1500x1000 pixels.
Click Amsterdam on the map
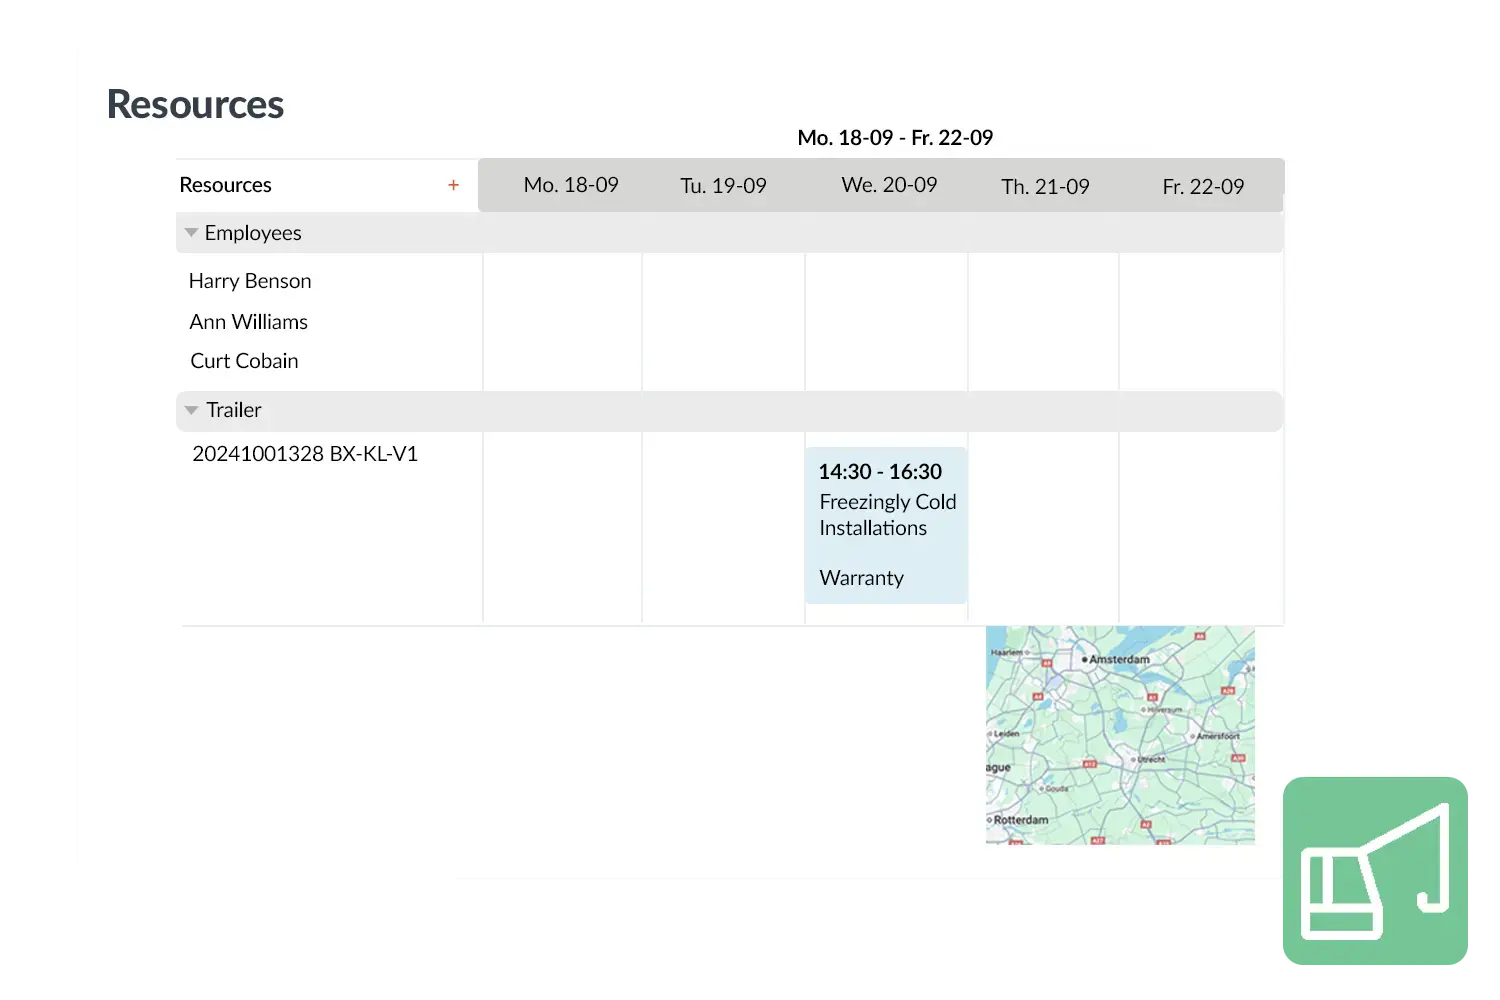pyautogui.click(x=1115, y=660)
